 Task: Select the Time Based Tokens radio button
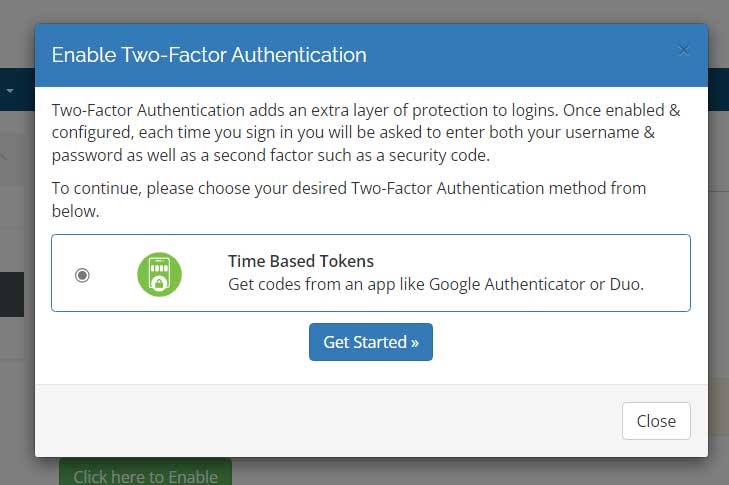(82, 275)
